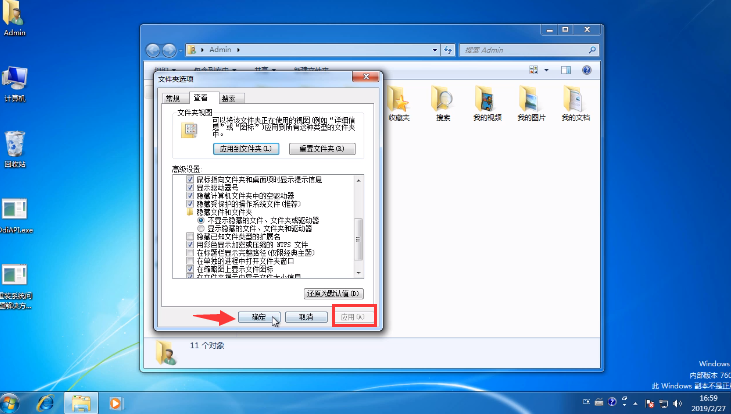The height and width of the screenshot is (414, 731).
Task: Toggle 隐藏受保护的操作系统文件(推荐) checkbox
Action: pyautogui.click(x=190, y=204)
